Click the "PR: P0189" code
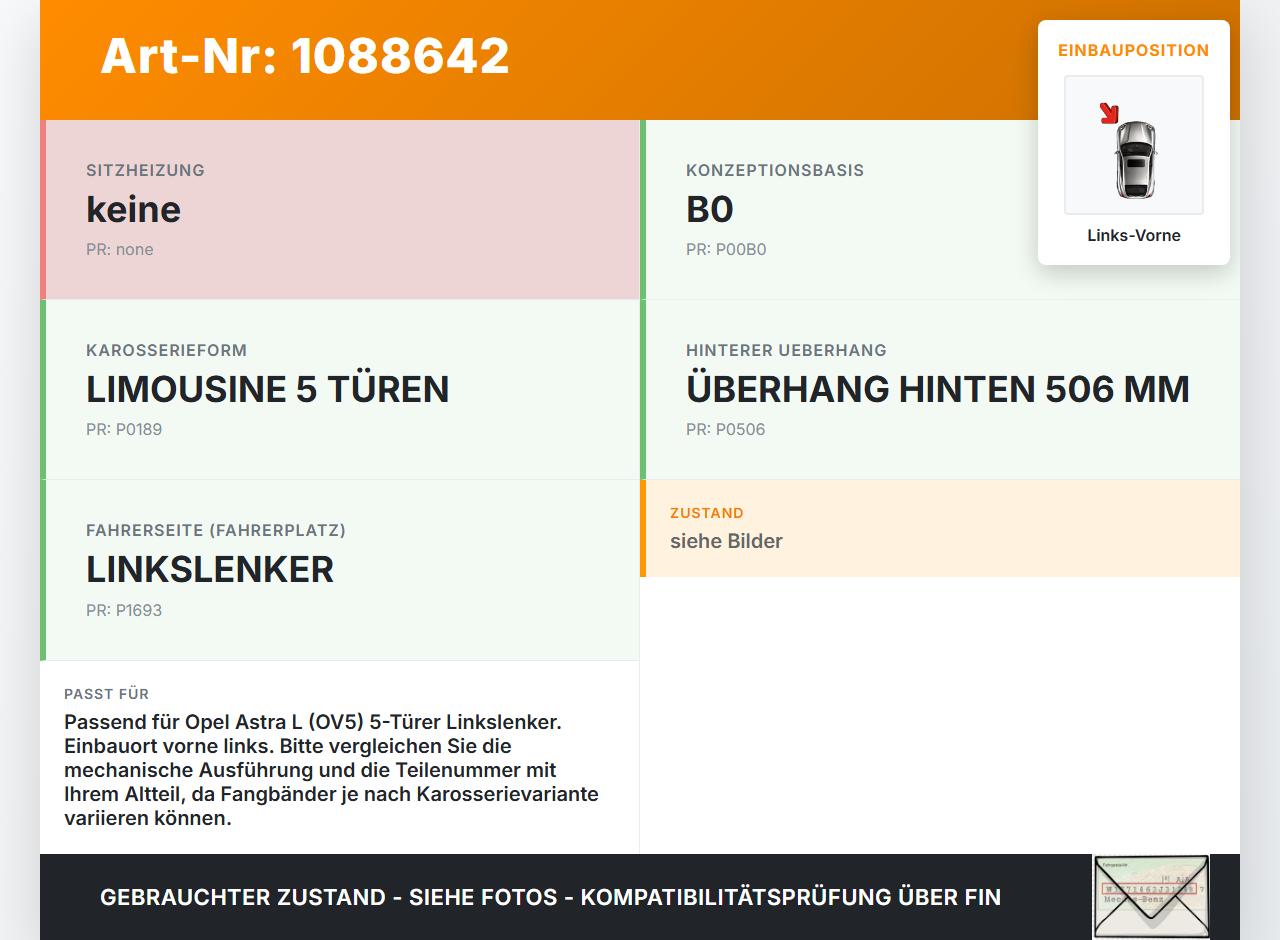Viewport: 1280px width, 940px height. coord(124,430)
